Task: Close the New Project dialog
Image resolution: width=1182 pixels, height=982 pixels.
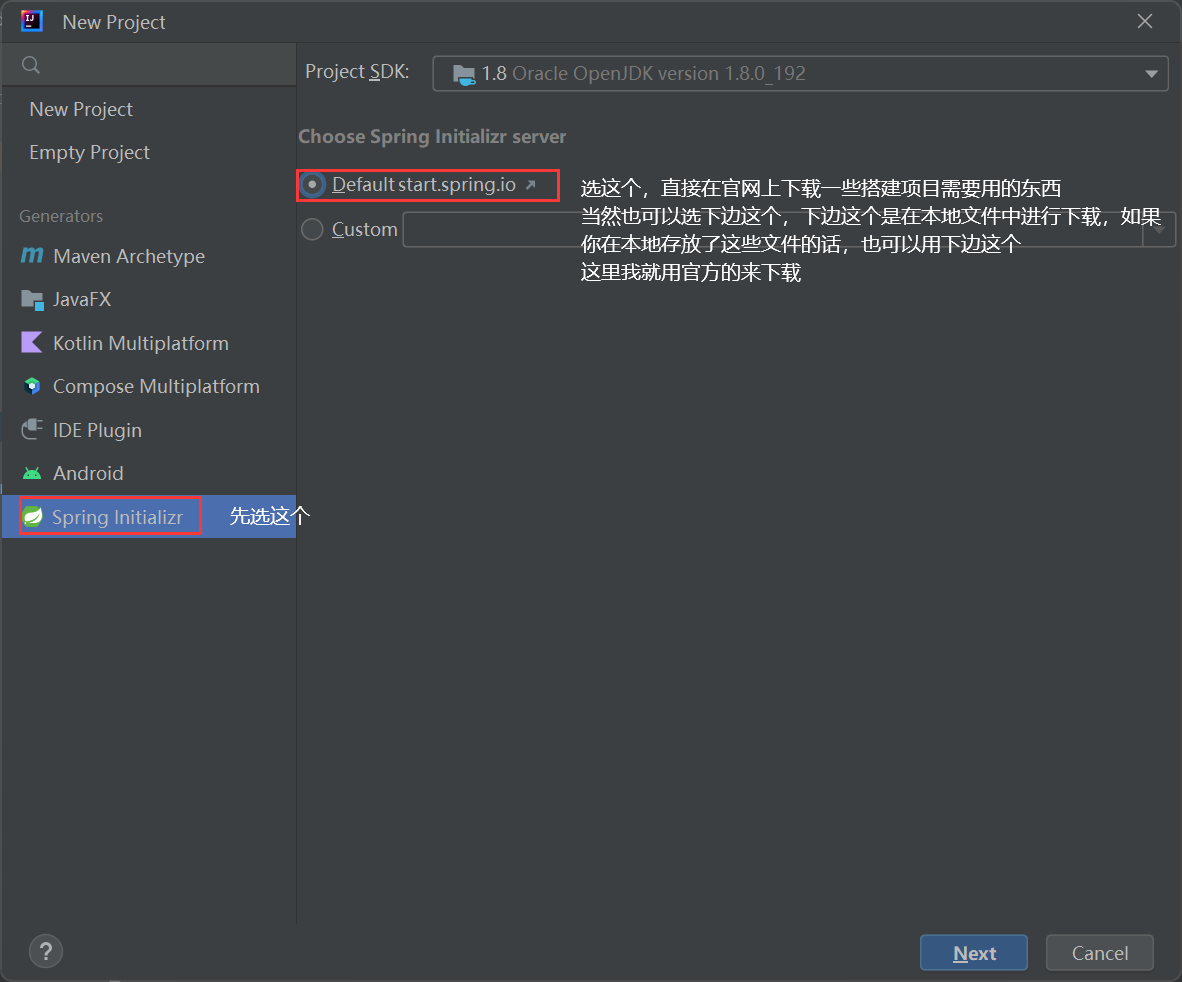Action: (x=1144, y=21)
